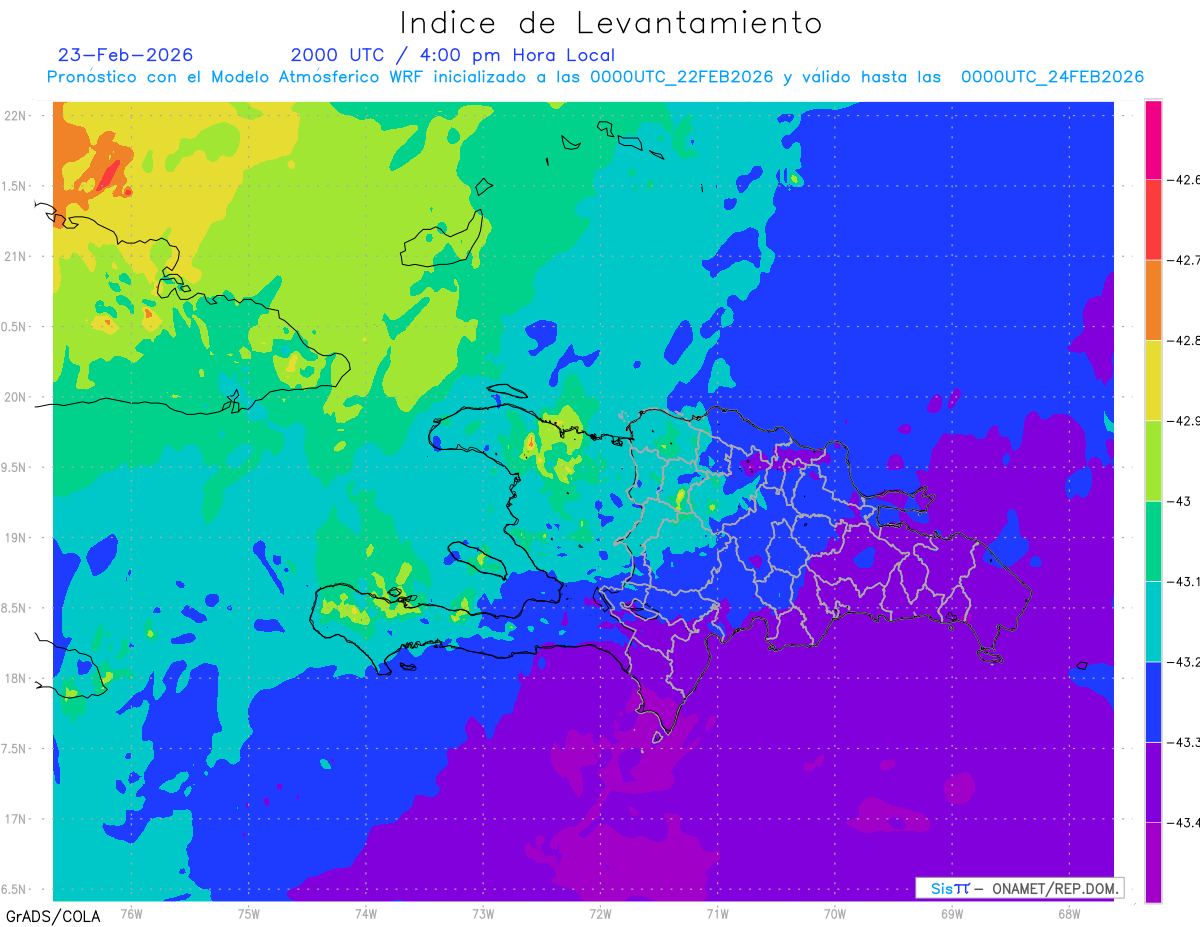The width and height of the screenshot is (1200, 927).
Task: Select the cyan legend swatch below -43.1
Action: 1153,621
